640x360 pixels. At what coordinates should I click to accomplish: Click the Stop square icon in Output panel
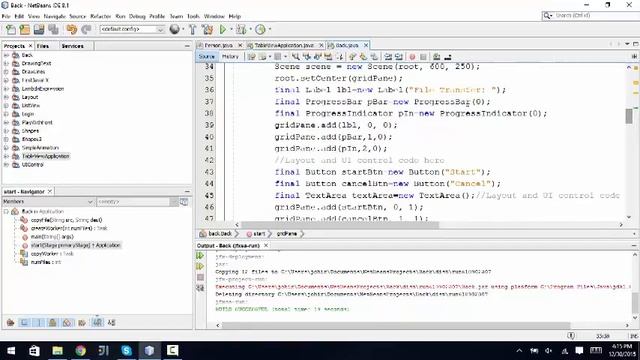point(200,278)
